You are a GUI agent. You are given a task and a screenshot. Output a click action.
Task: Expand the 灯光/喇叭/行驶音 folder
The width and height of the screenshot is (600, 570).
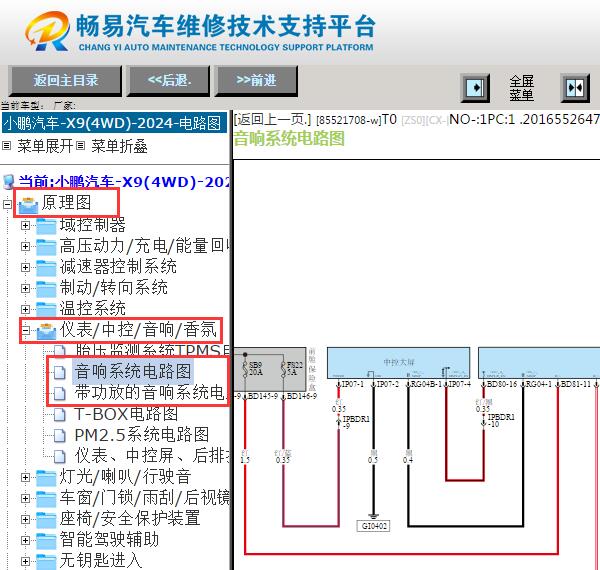25,477
